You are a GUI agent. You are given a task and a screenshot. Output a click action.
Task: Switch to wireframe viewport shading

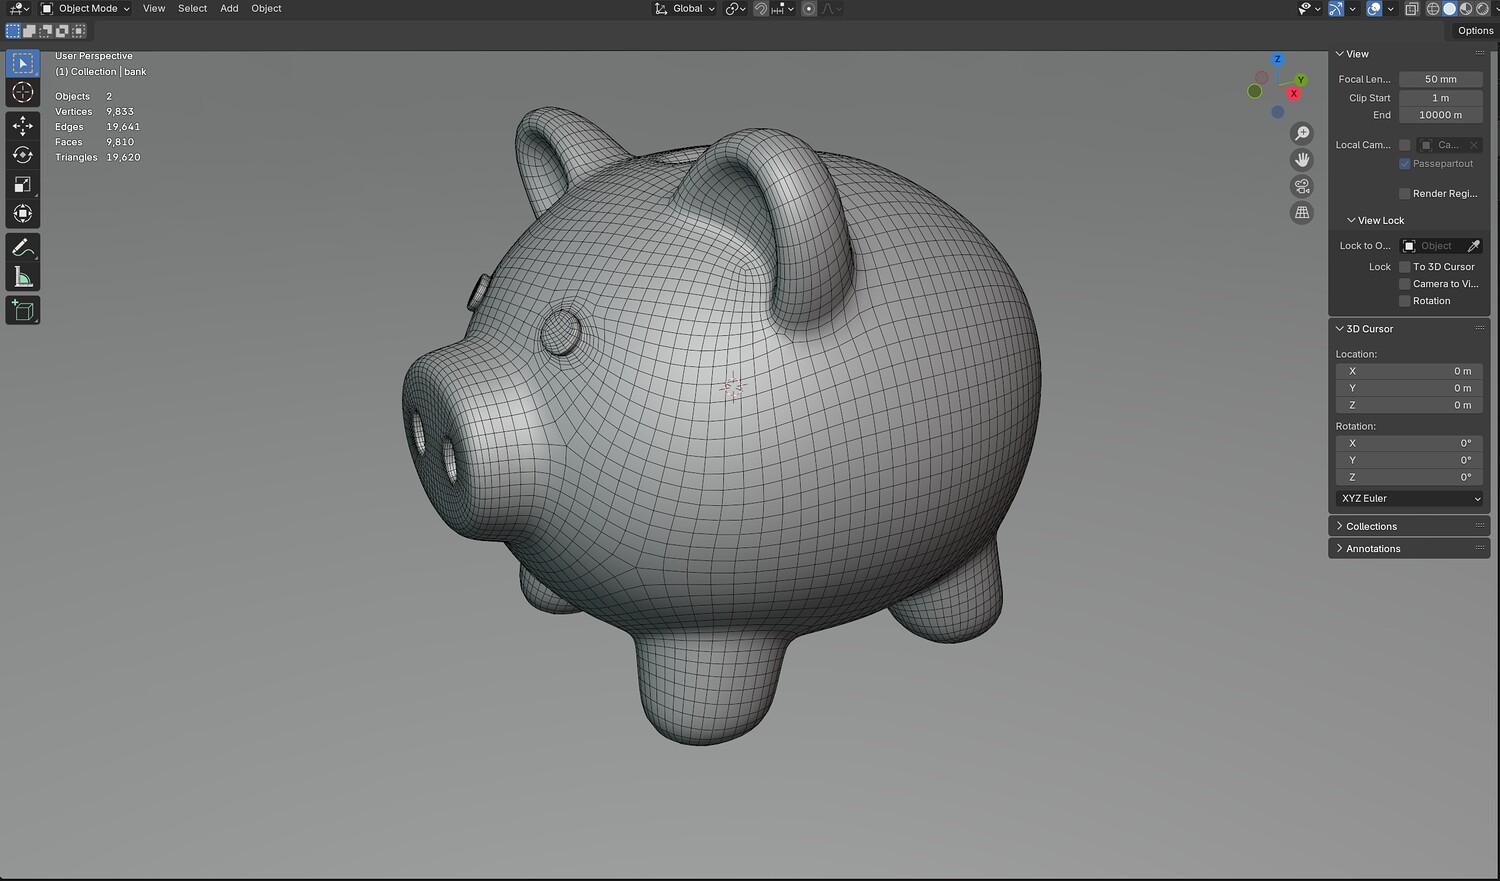(1433, 9)
